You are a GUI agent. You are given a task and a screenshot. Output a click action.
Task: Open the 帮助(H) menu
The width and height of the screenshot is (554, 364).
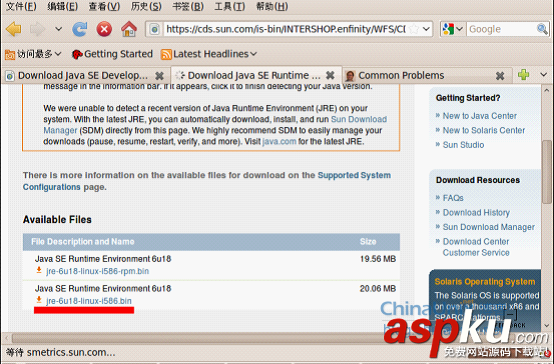click(x=272, y=6)
